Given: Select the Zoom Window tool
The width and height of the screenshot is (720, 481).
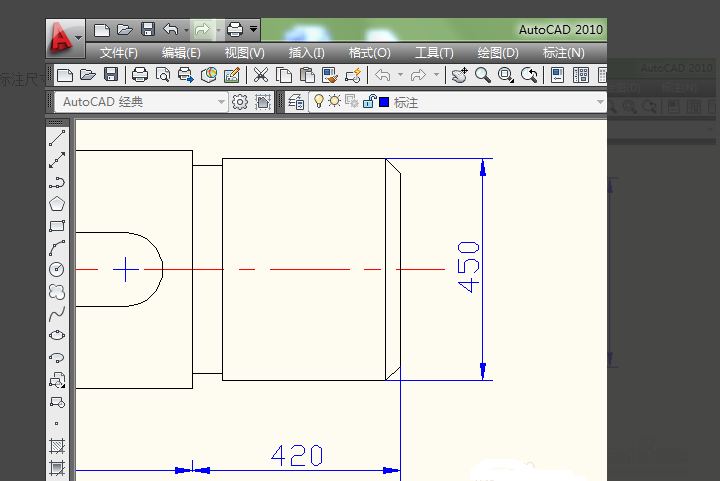Looking at the screenshot, I should coord(506,75).
